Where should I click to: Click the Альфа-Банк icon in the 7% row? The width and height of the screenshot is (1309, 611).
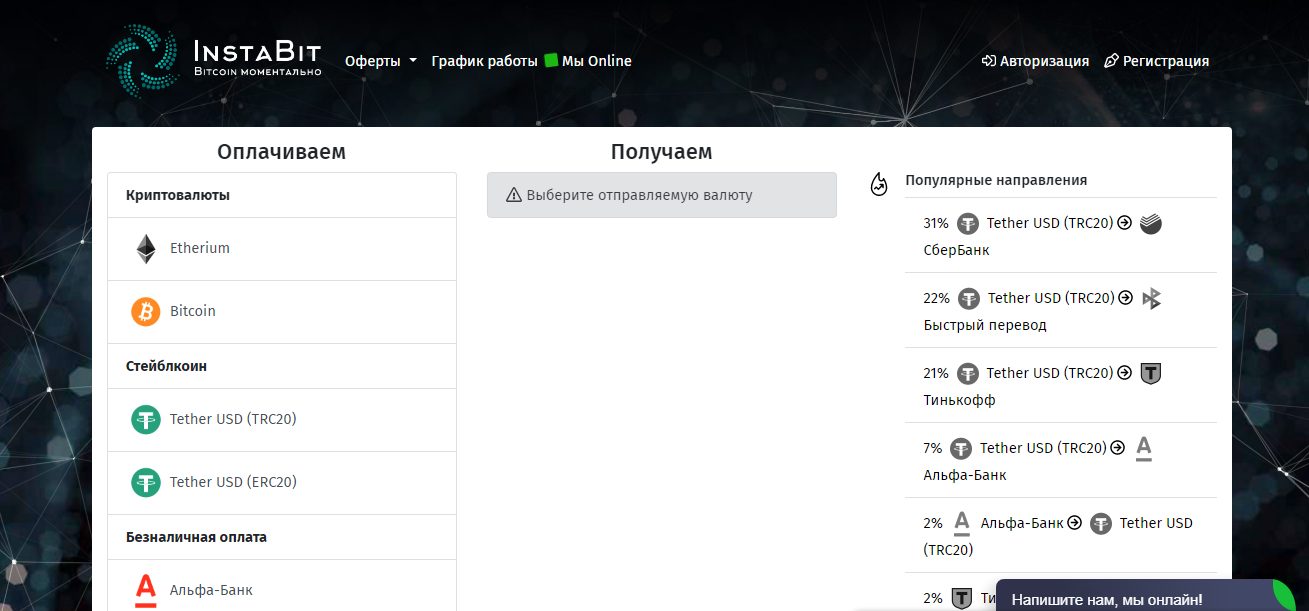[x=1144, y=449]
